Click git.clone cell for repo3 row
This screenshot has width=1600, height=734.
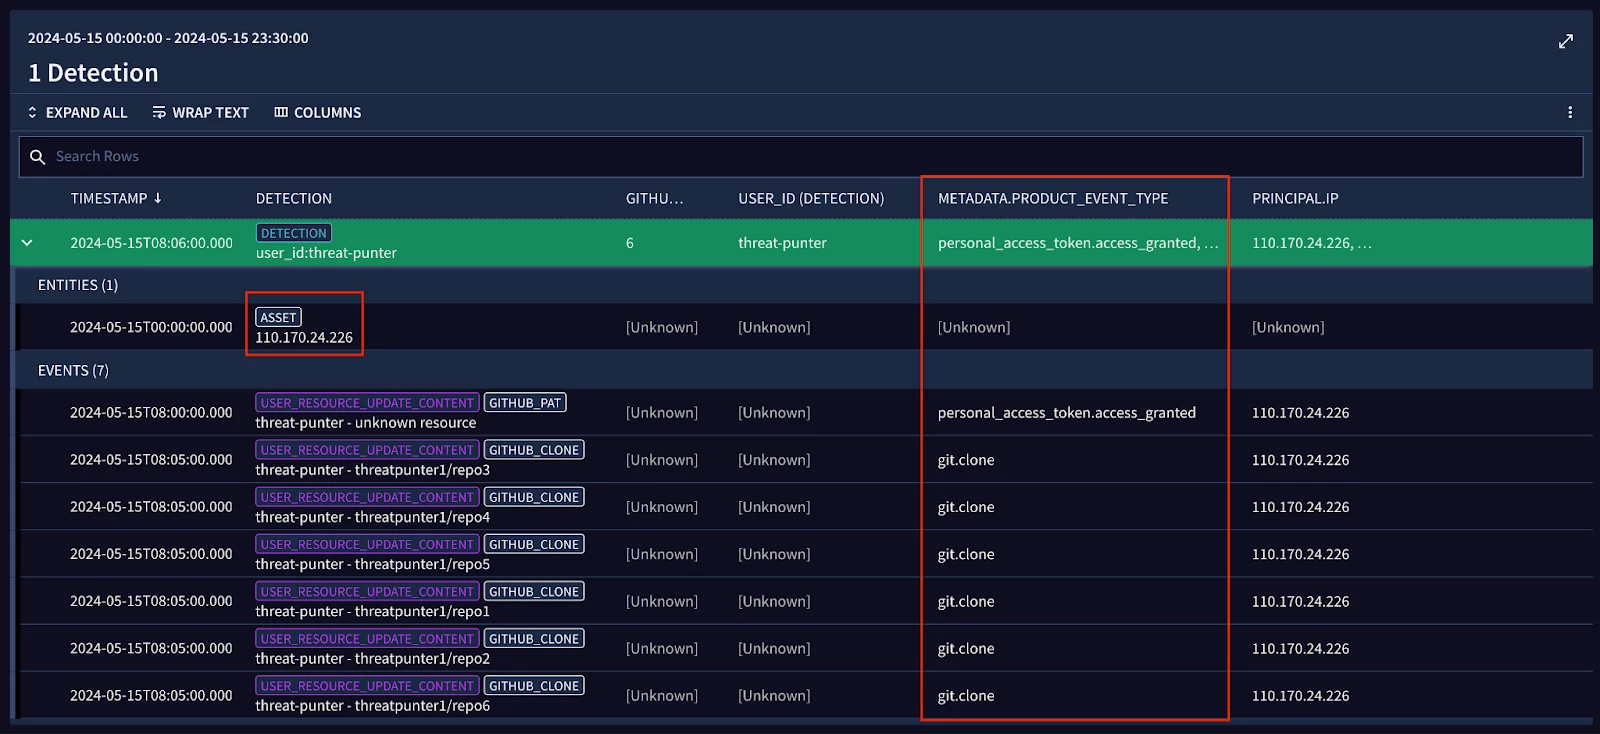966,460
